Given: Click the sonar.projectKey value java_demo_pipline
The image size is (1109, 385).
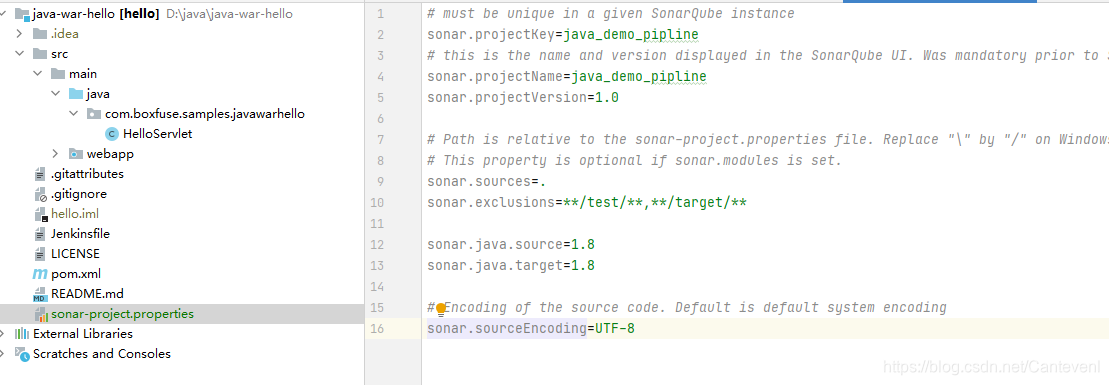Looking at the screenshot, I should [x=631, y=35].
